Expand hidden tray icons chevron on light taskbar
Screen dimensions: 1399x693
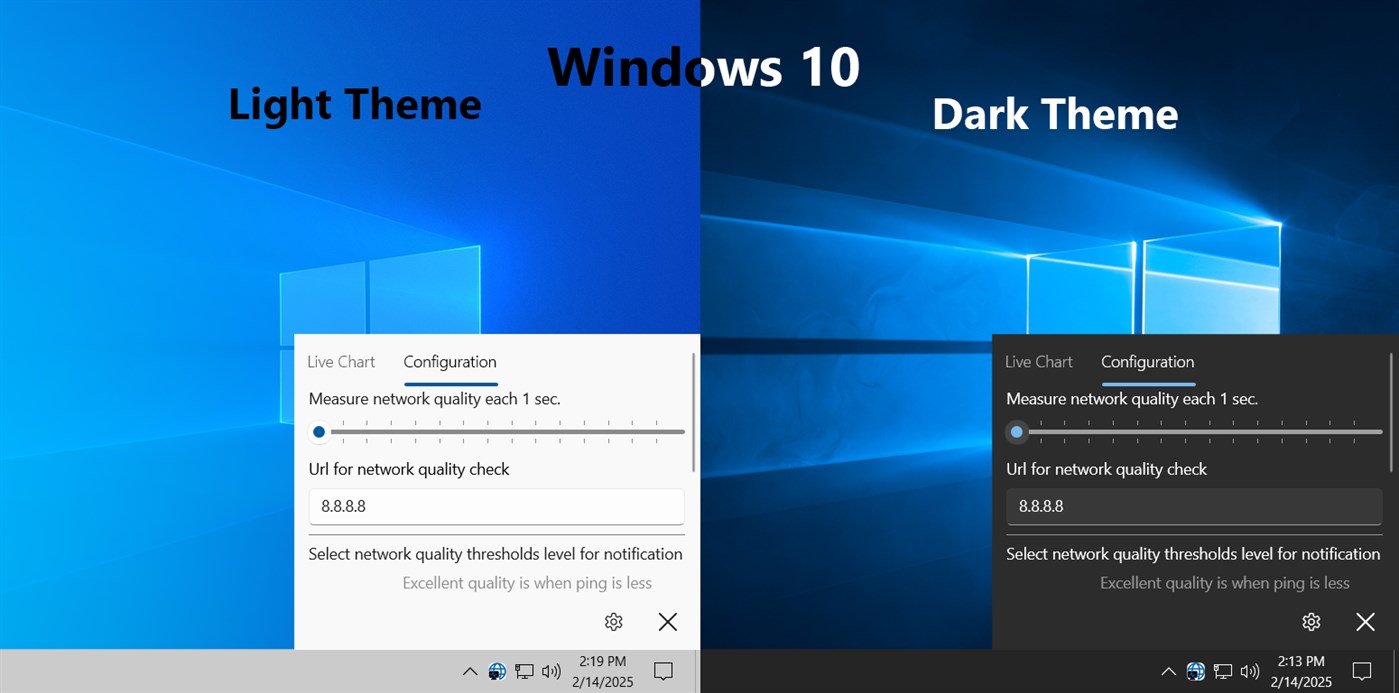469,671
